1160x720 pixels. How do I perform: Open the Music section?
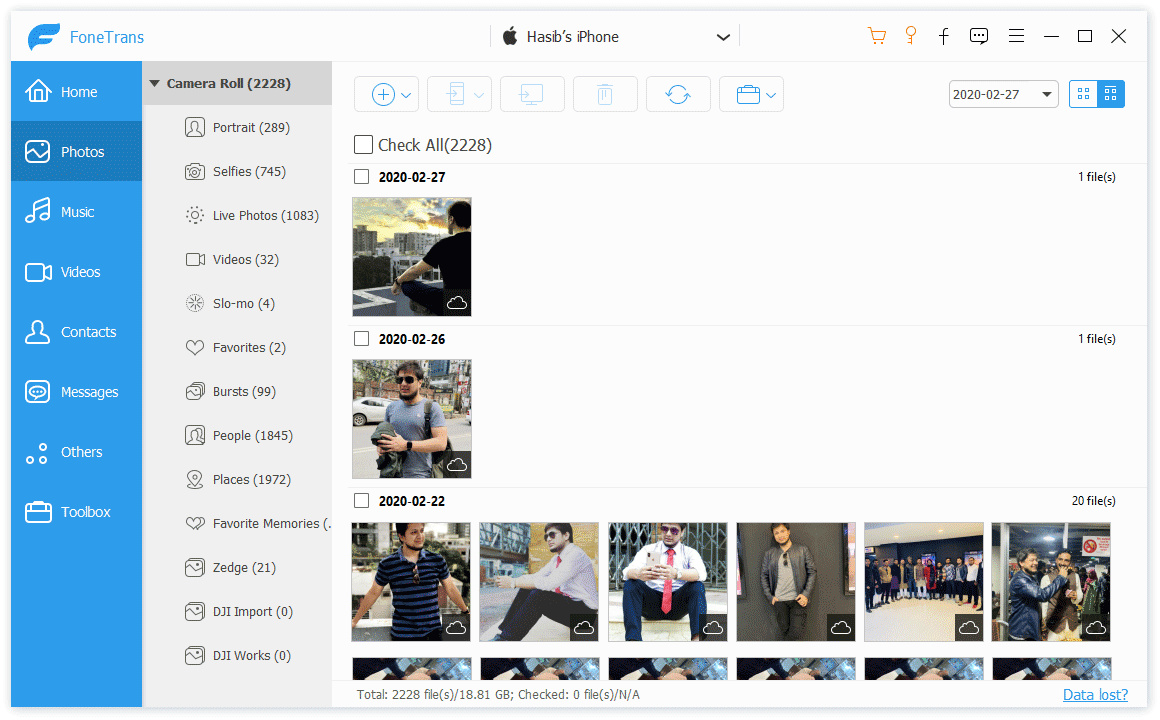[x=76, y=211]
